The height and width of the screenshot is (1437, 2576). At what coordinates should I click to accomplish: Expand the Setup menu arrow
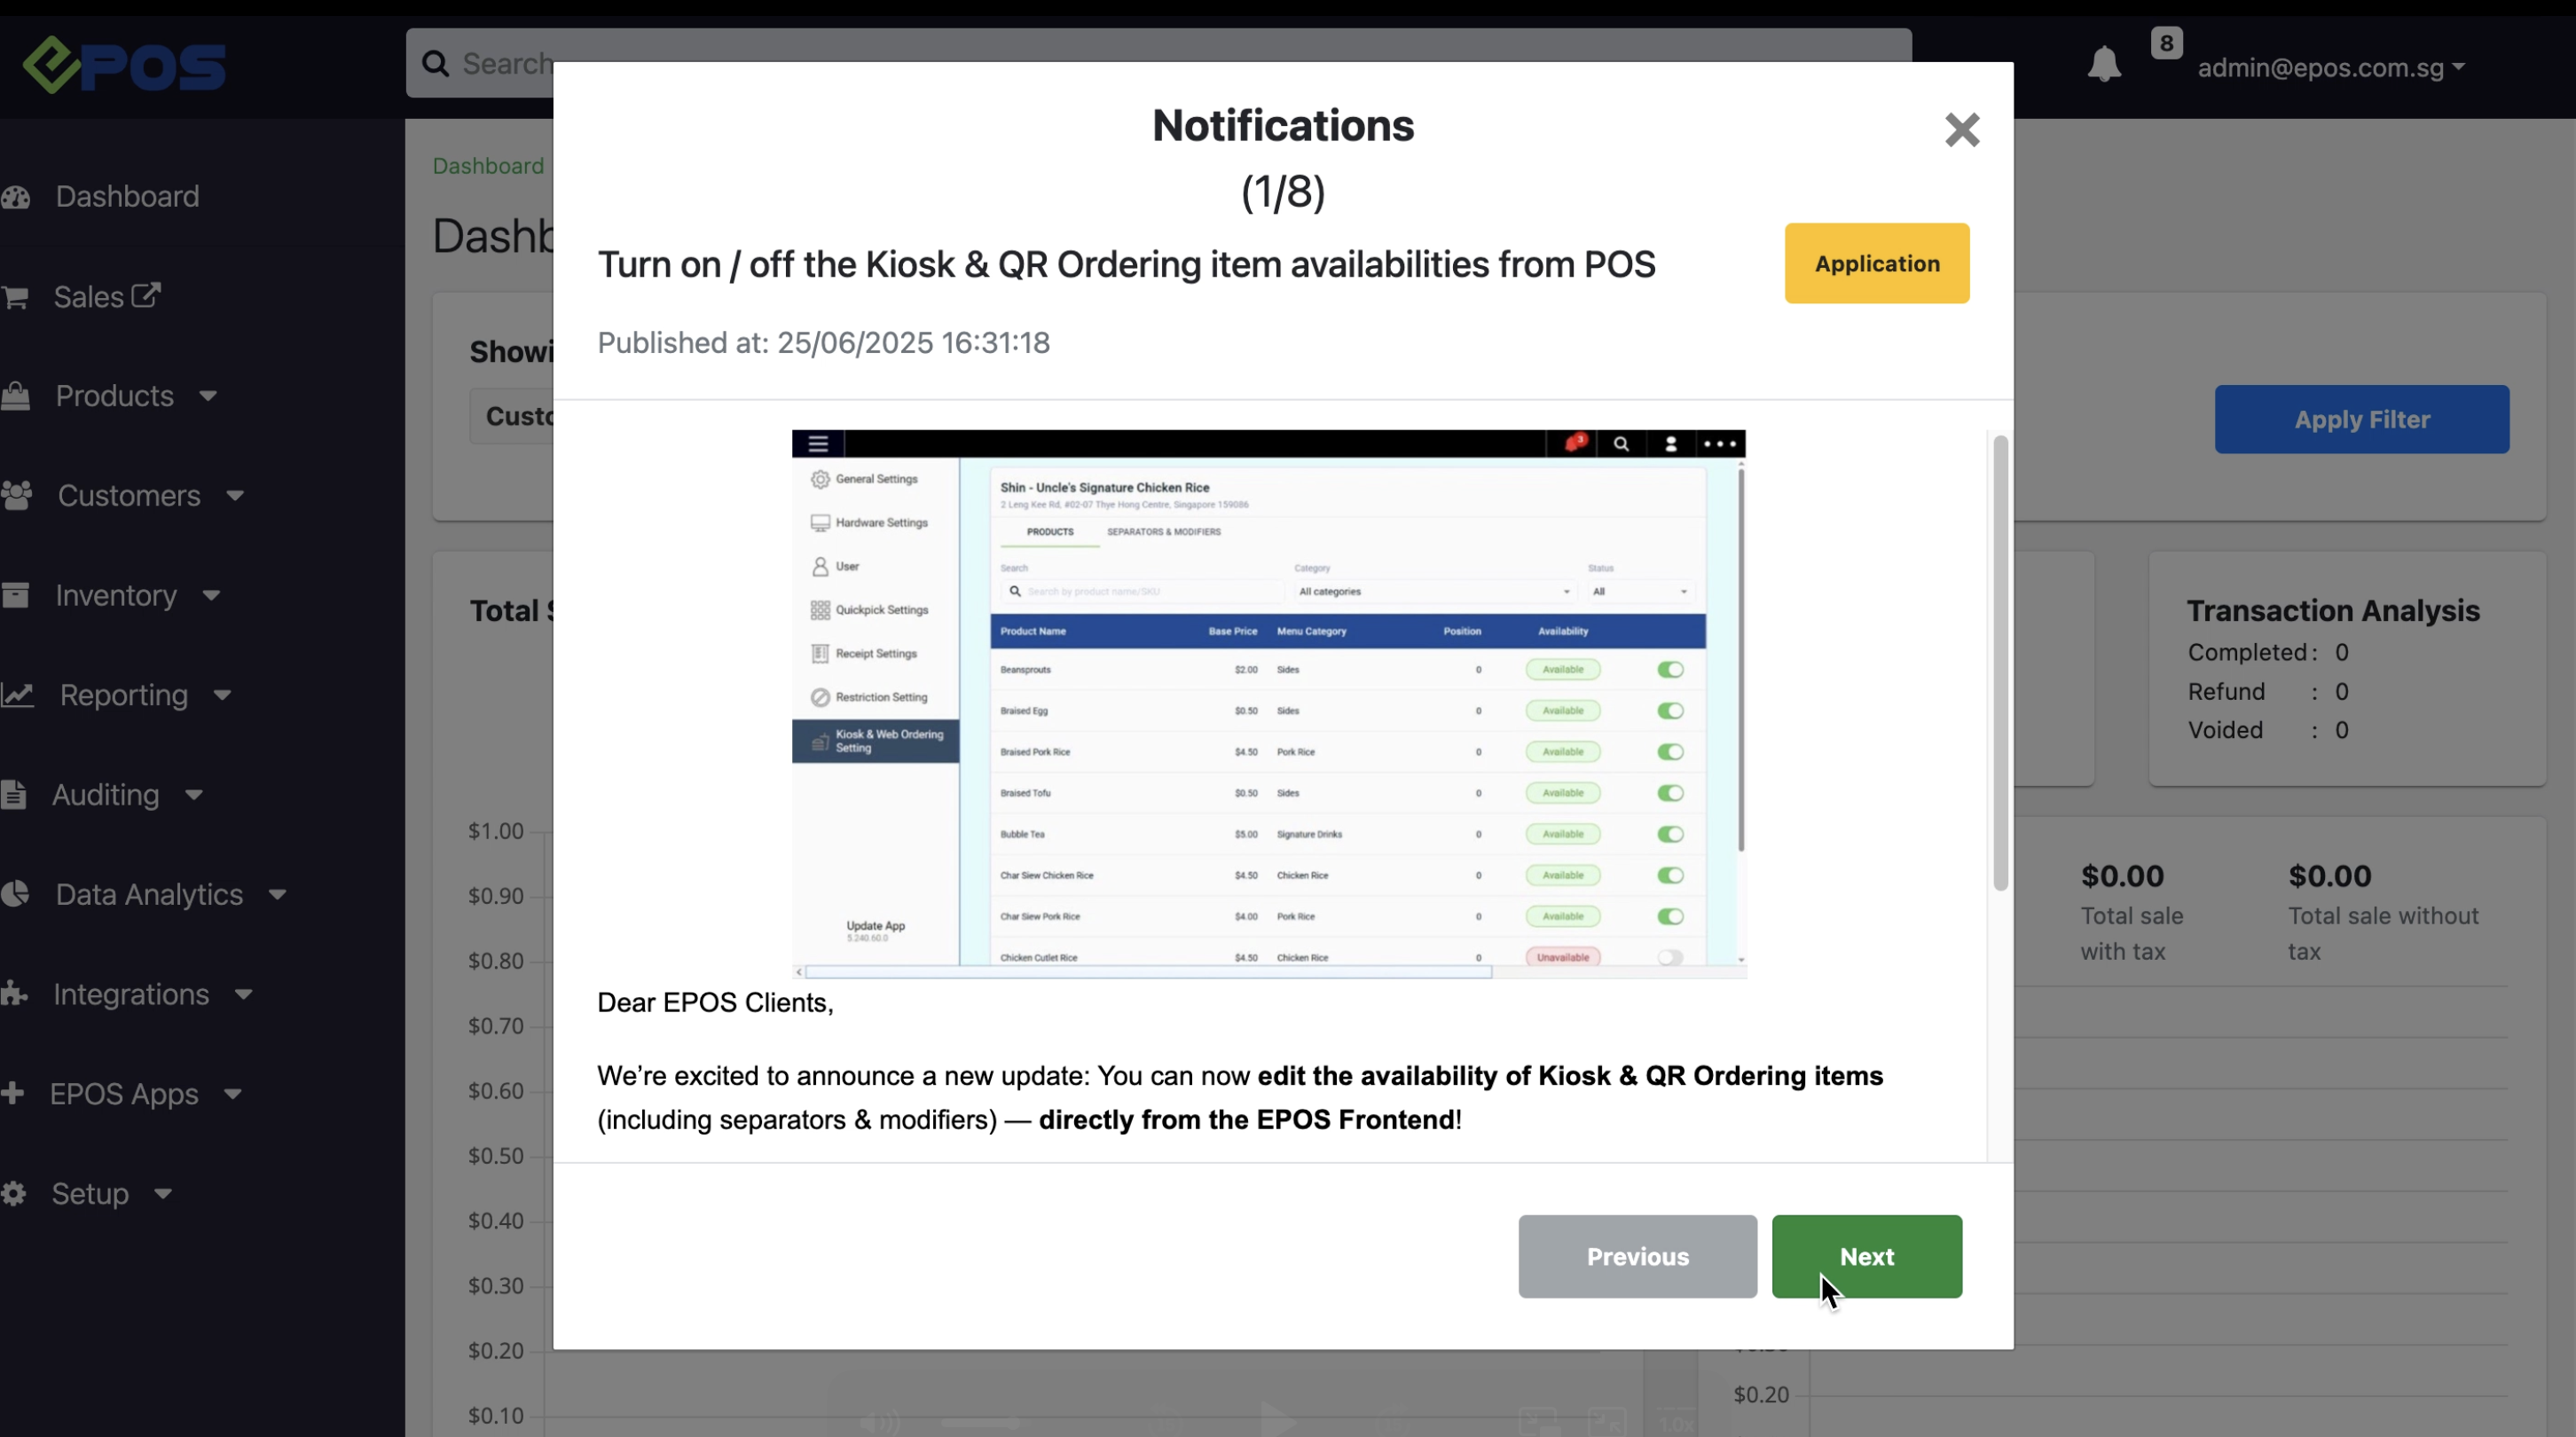click(x=163, y=1193)
